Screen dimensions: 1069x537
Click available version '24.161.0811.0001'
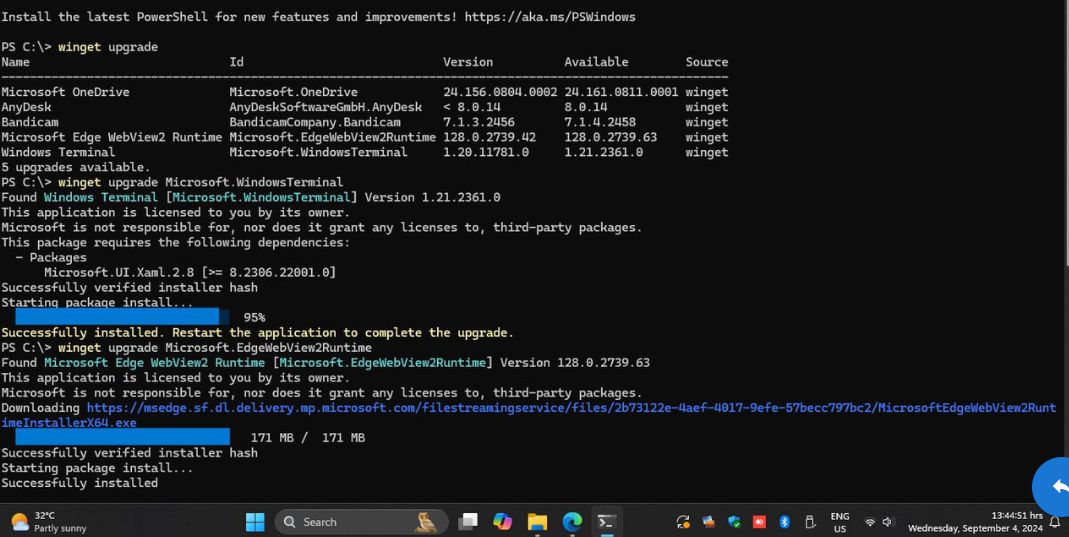pos(621,92)
